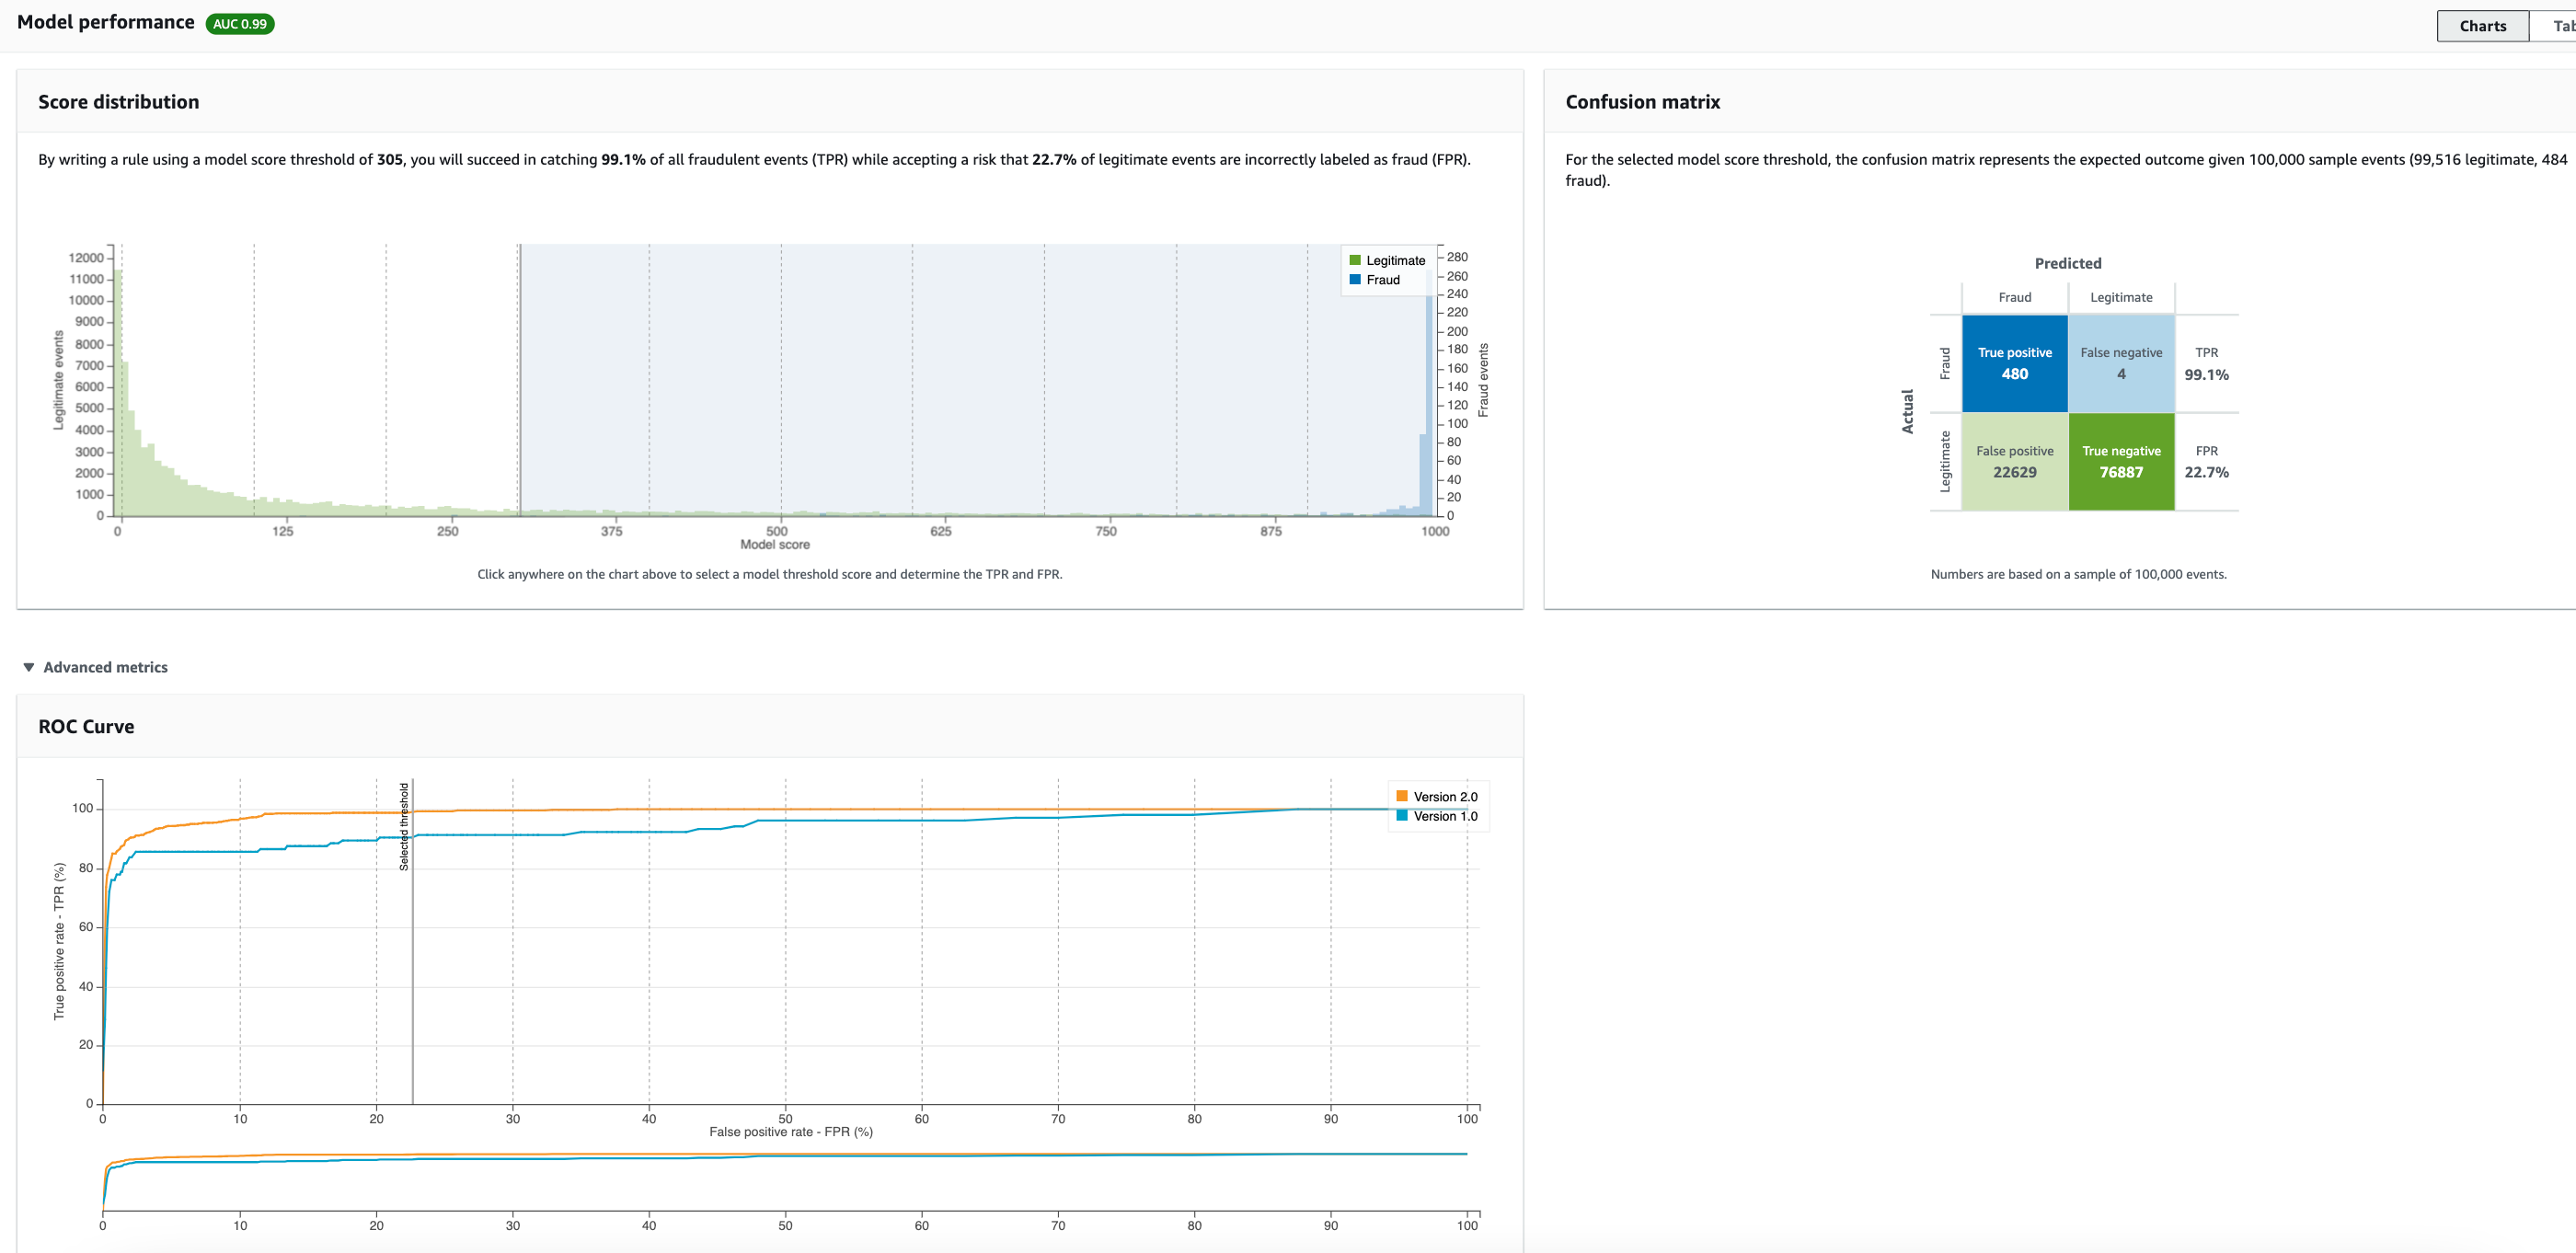2576x1253 pixels.
Task: Click the Confusion matrix heading
Action: coord(1642,102)
